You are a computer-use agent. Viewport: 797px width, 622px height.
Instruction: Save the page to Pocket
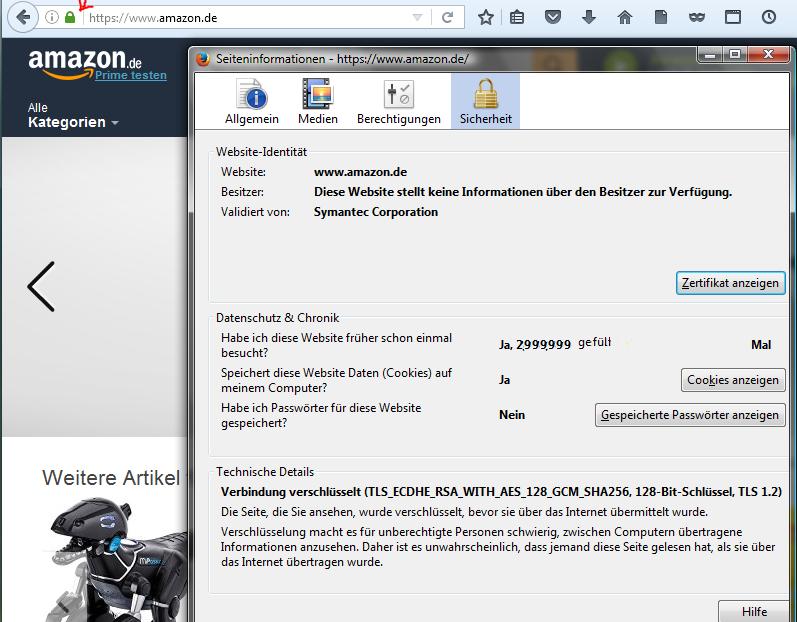553,18
